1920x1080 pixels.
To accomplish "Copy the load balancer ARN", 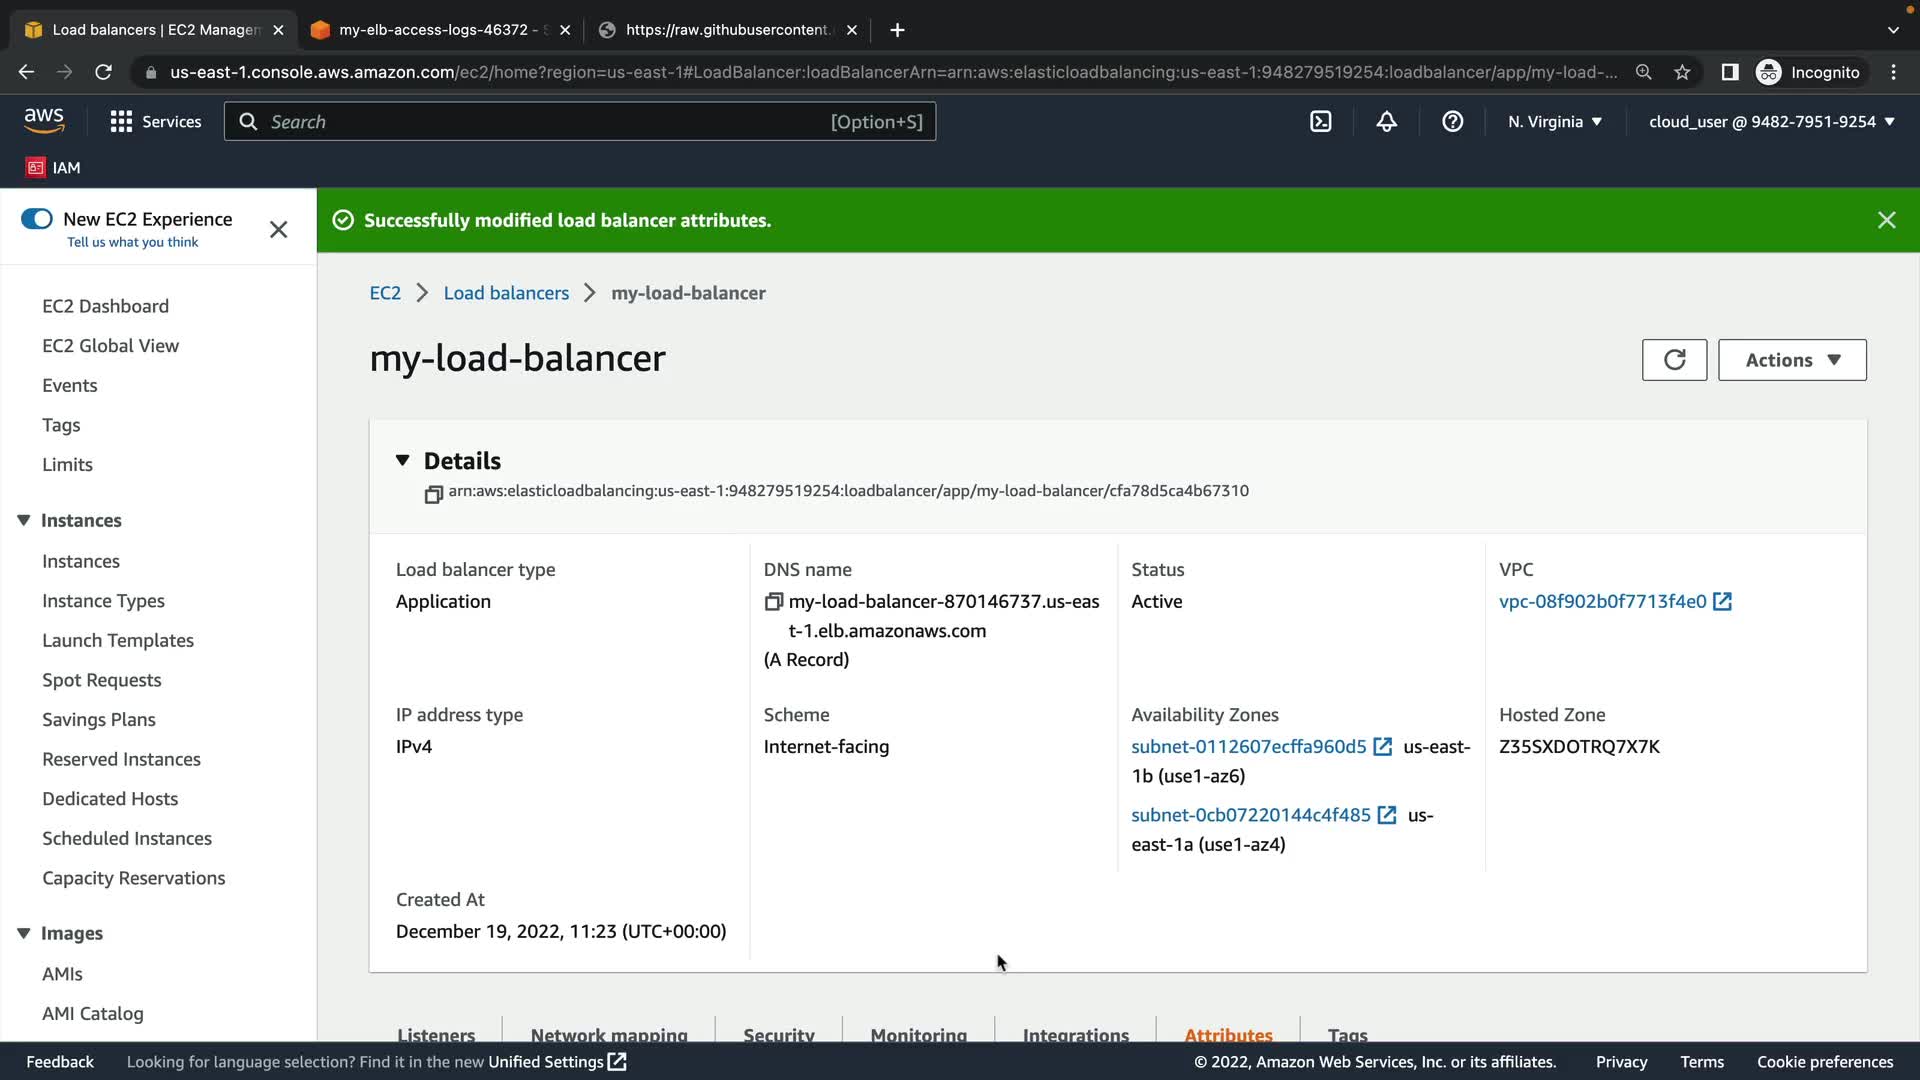I will click(433, 495).
